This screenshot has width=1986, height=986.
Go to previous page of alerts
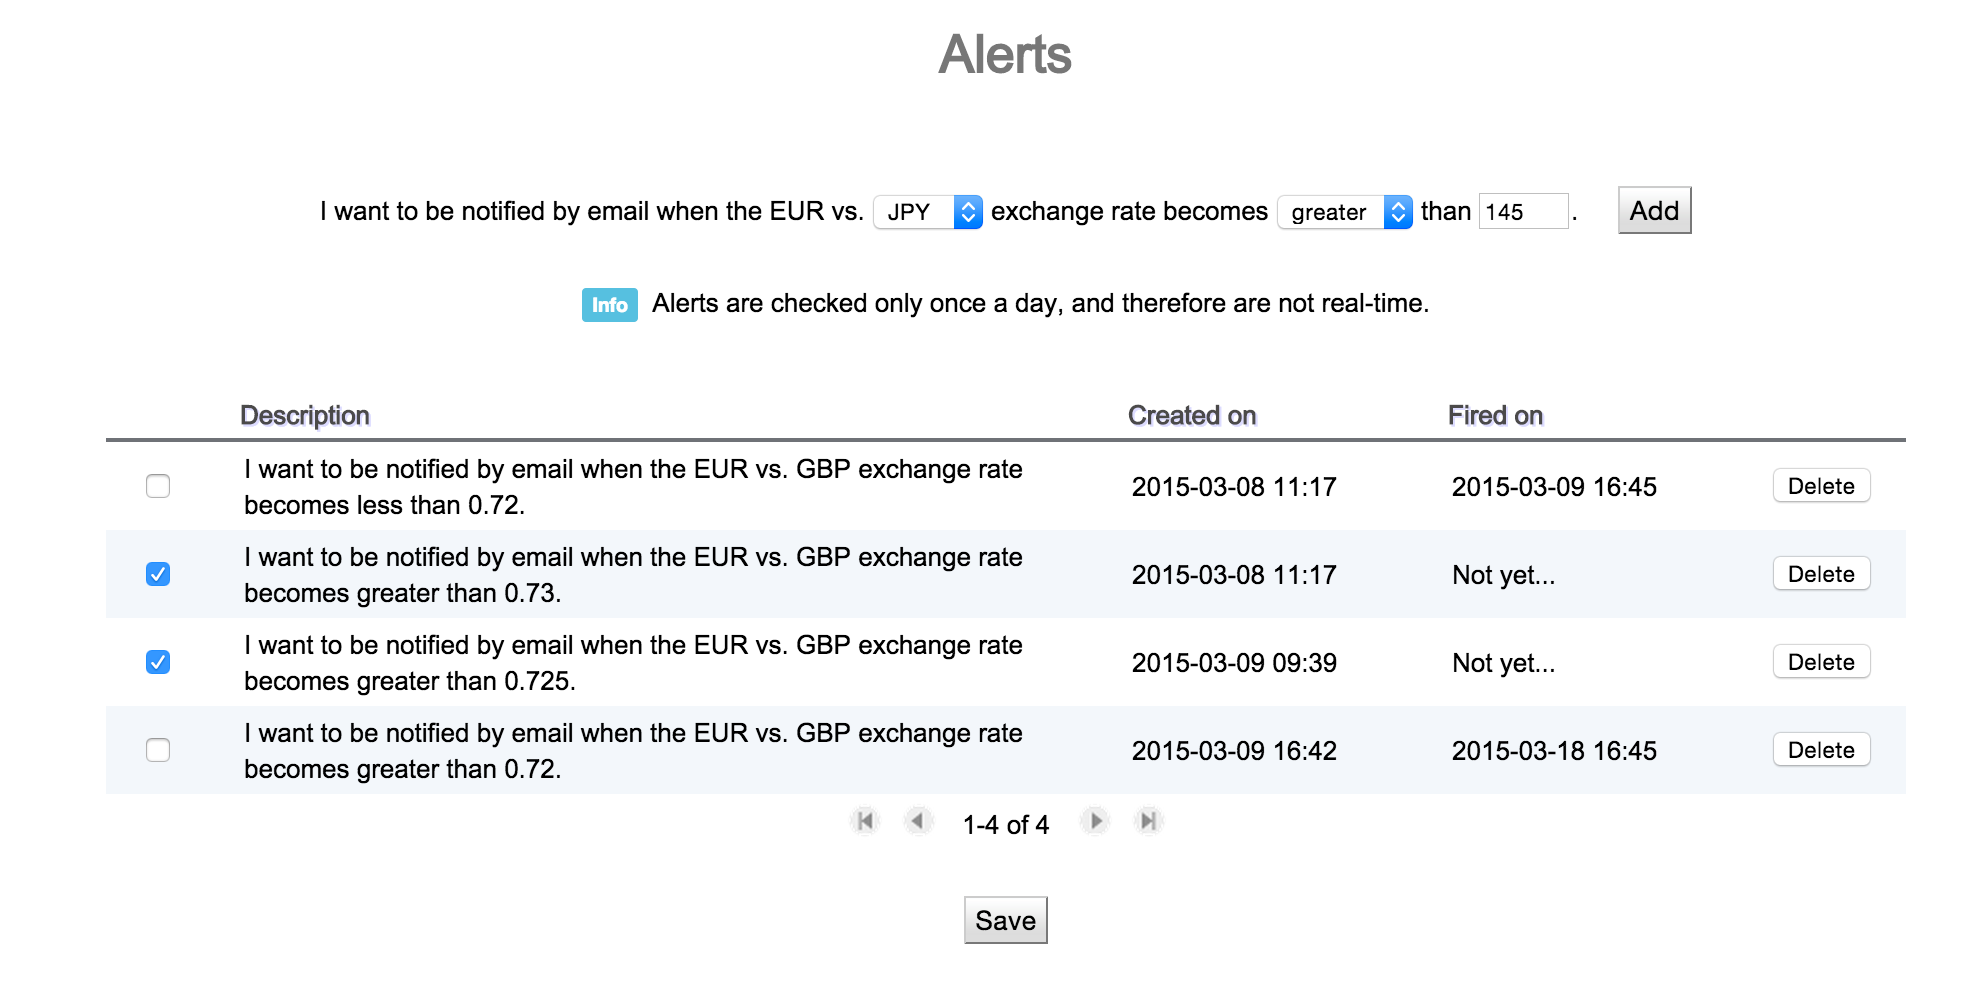[917, 821]
